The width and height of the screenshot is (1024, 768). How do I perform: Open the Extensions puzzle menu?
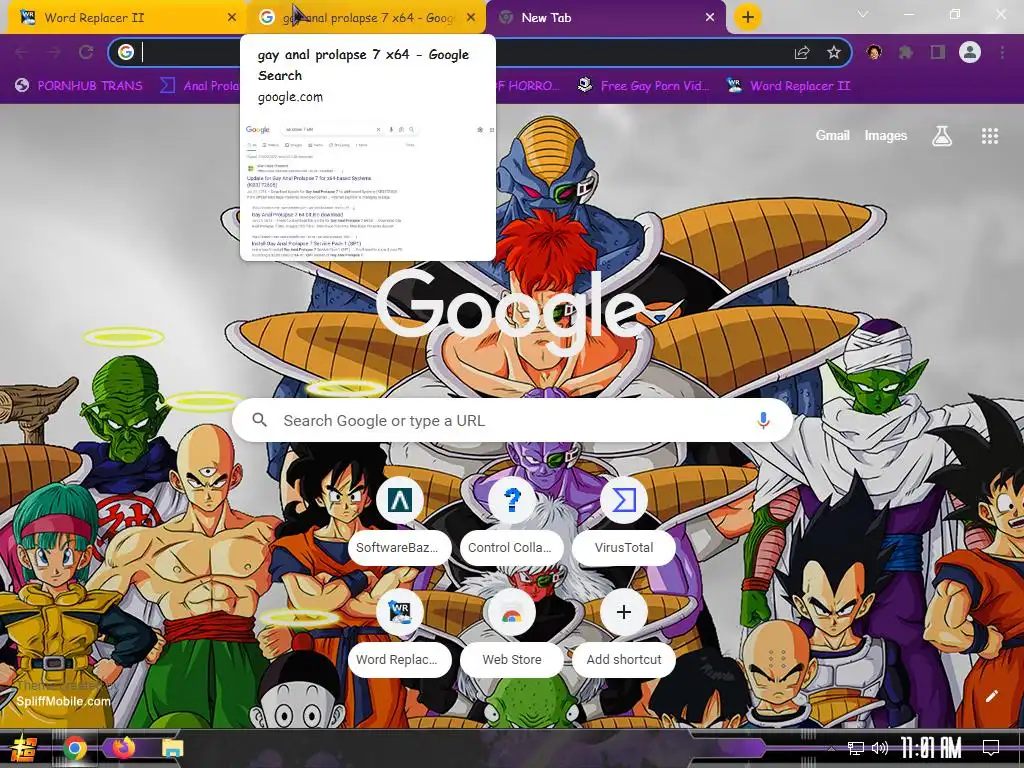click(906, 52)
